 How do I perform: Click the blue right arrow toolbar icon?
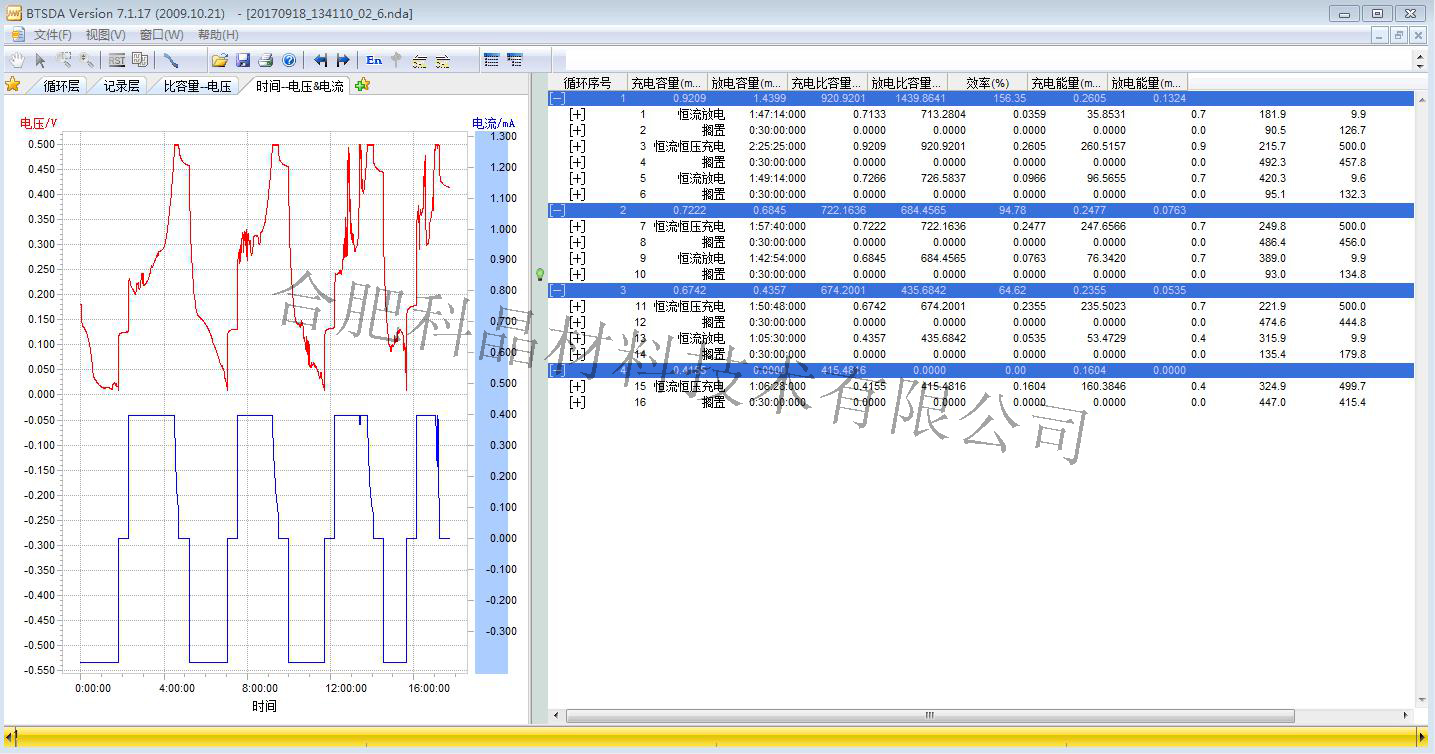pos(343,60)
